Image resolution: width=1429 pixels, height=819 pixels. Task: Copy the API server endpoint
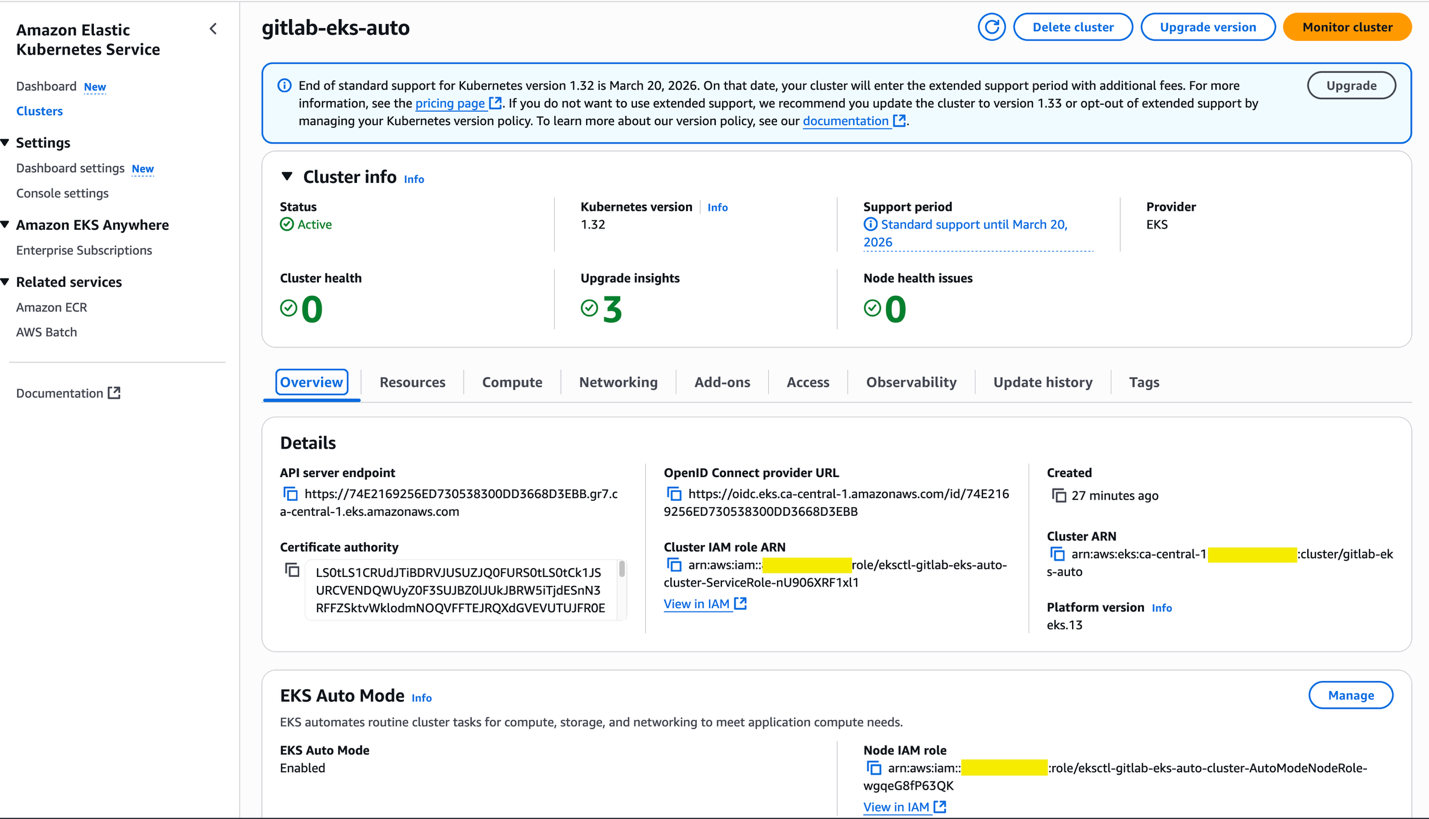[290, 494]
